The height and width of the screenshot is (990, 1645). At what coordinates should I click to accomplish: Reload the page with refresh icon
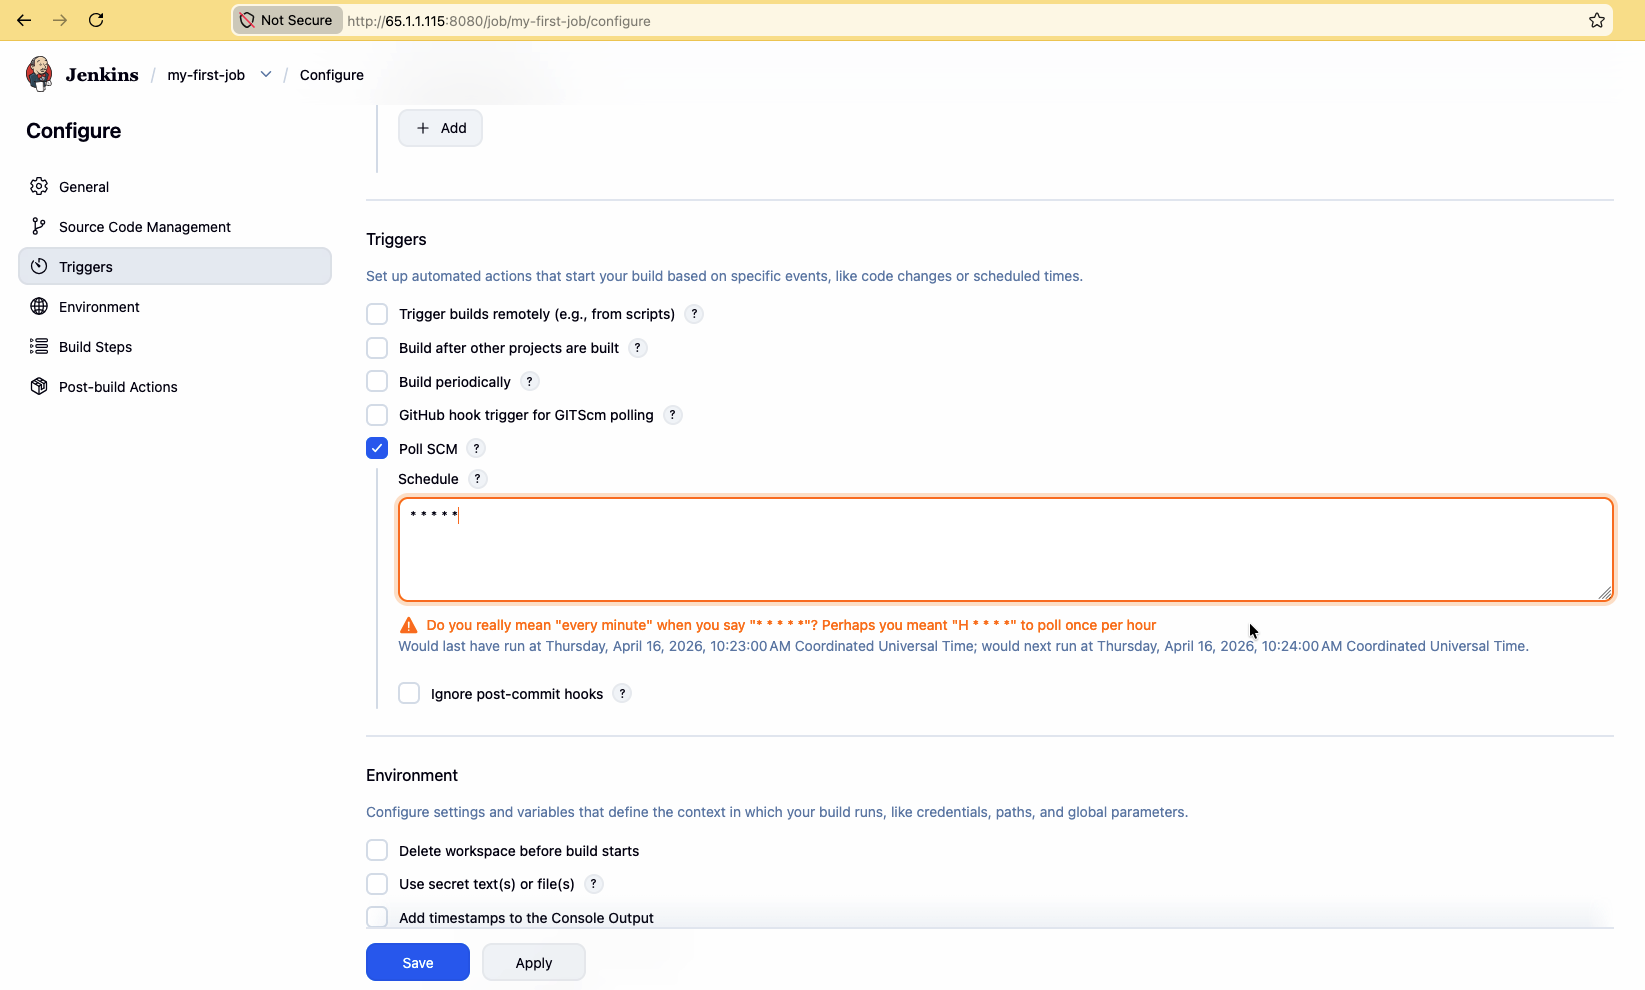[x=96, y=20]
